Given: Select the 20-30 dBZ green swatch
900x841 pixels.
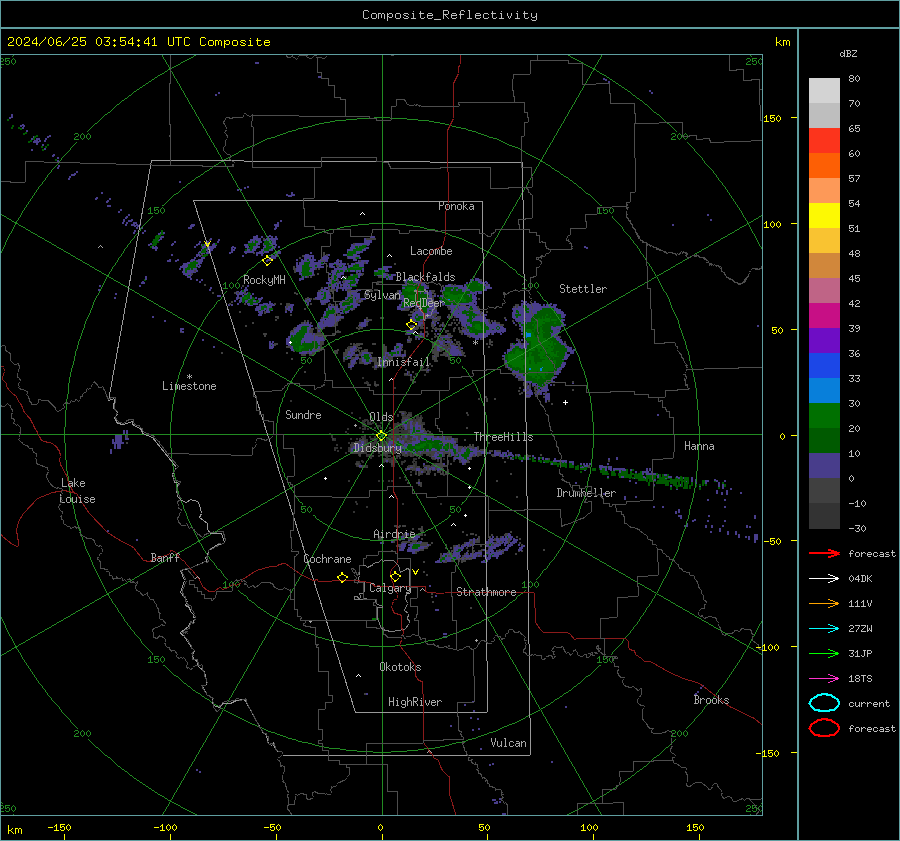Looking at the screenshot, I should click(x=824, y=415).
